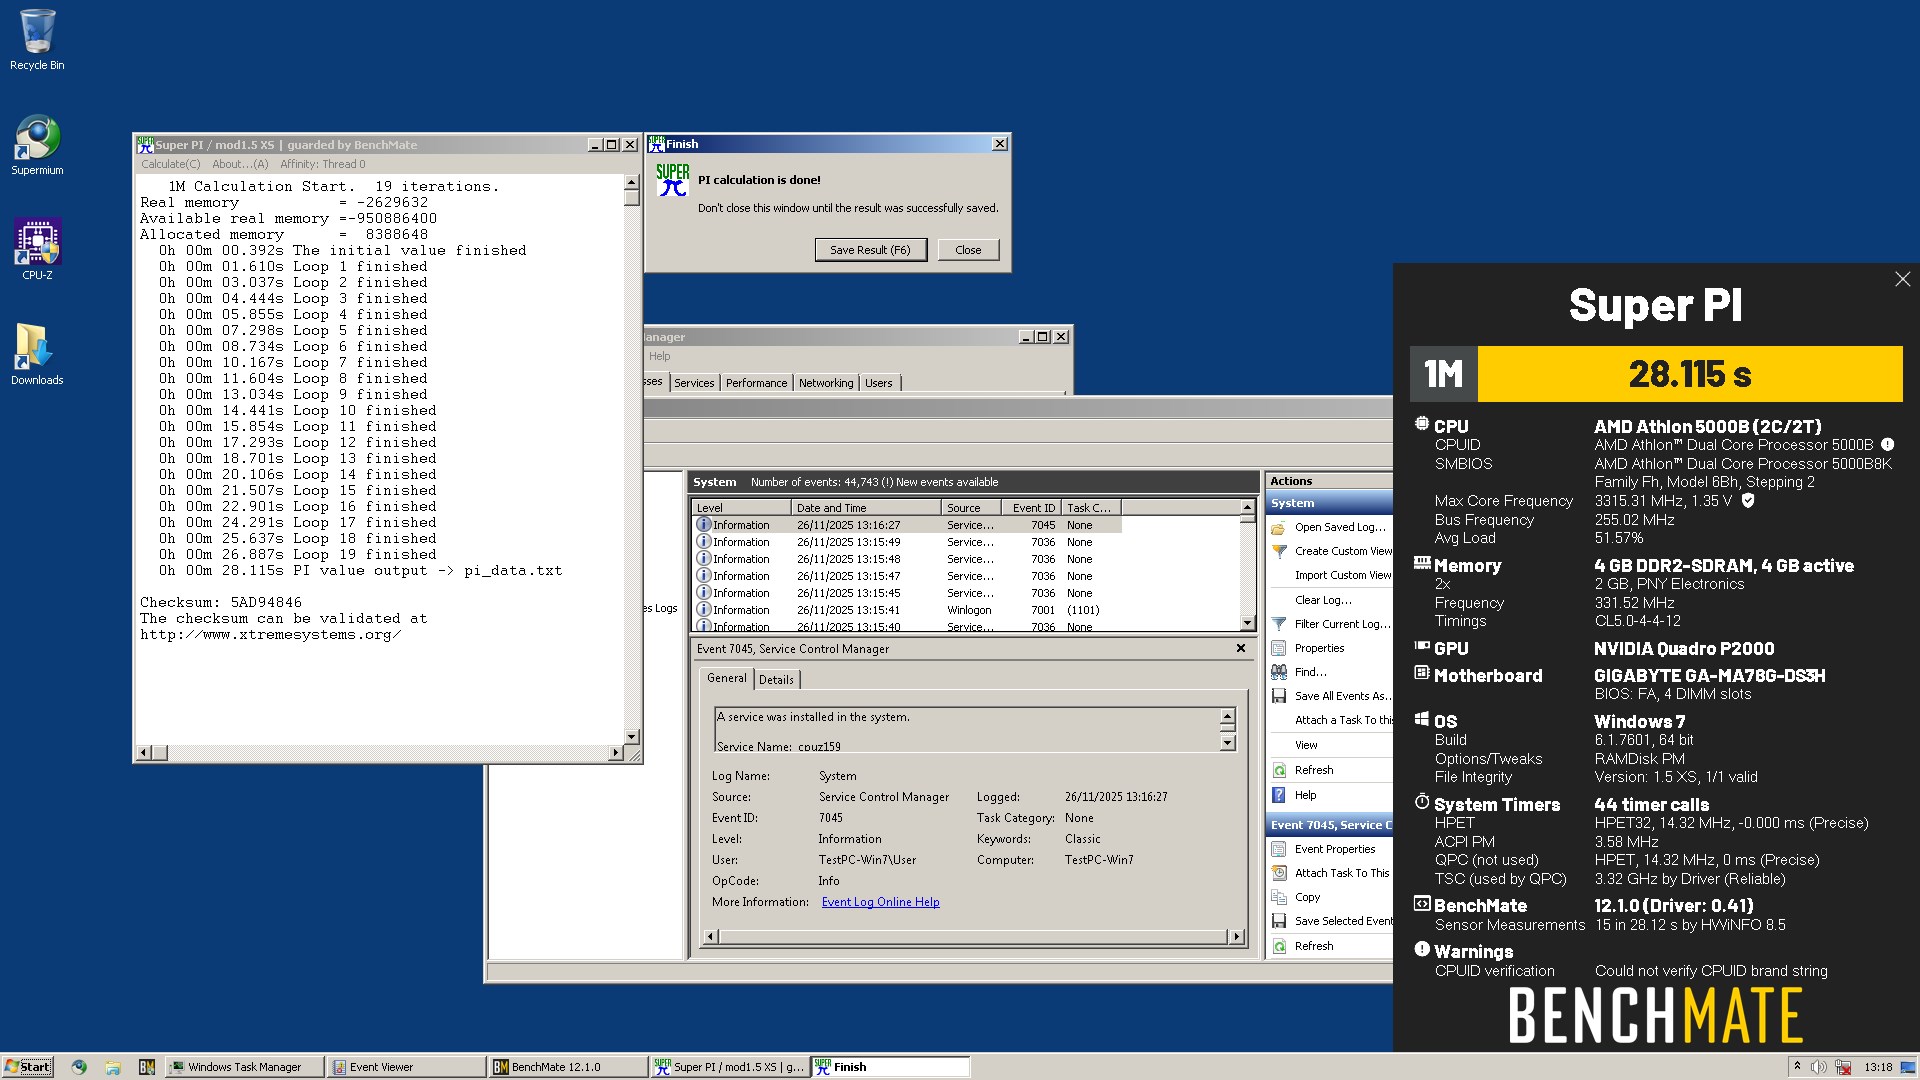Click the Save All Events floppy icon

click(x=1278, y=696)
